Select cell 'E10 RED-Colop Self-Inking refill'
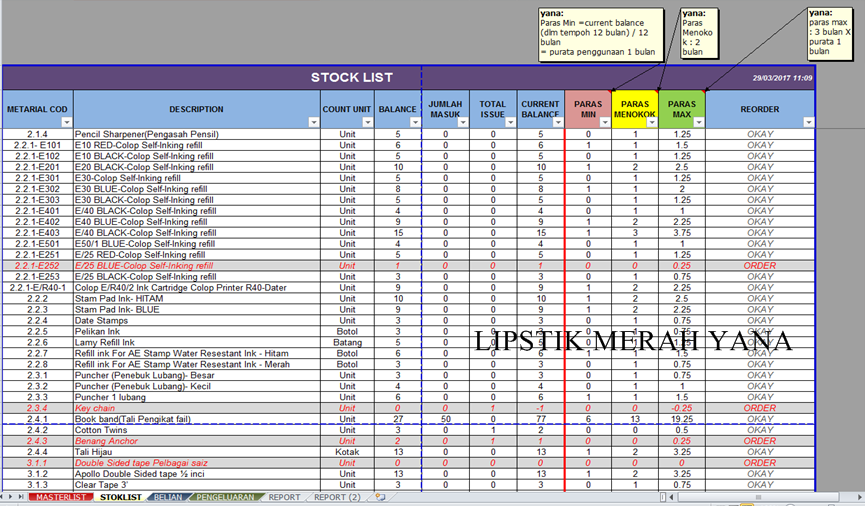The width and height of the screenshot is (865, 506). point(196,145)
